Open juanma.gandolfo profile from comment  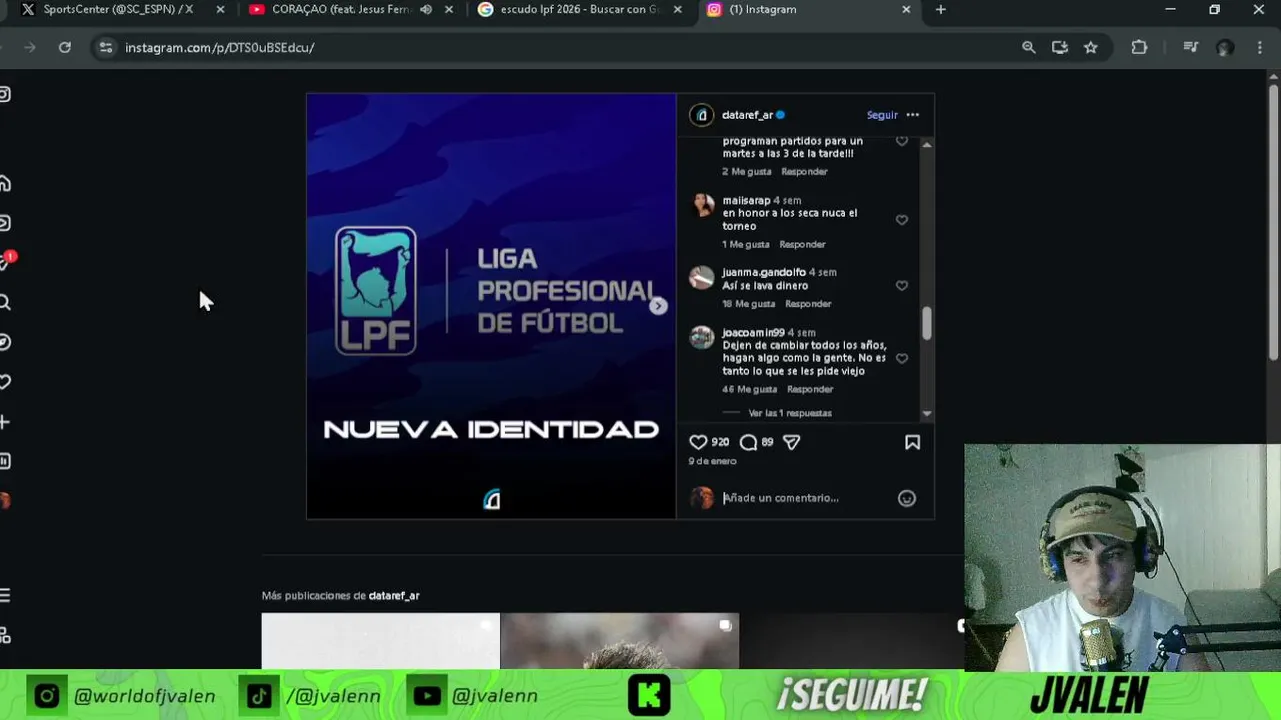764,272
